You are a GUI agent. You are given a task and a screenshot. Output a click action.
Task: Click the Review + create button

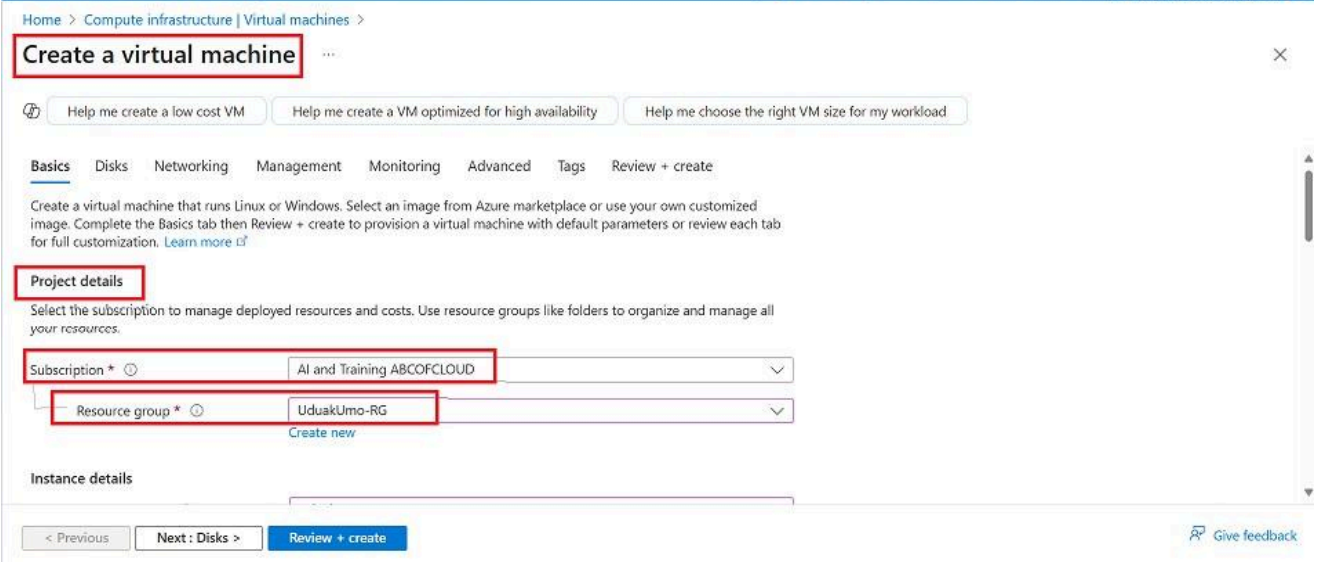coord(337,538)
